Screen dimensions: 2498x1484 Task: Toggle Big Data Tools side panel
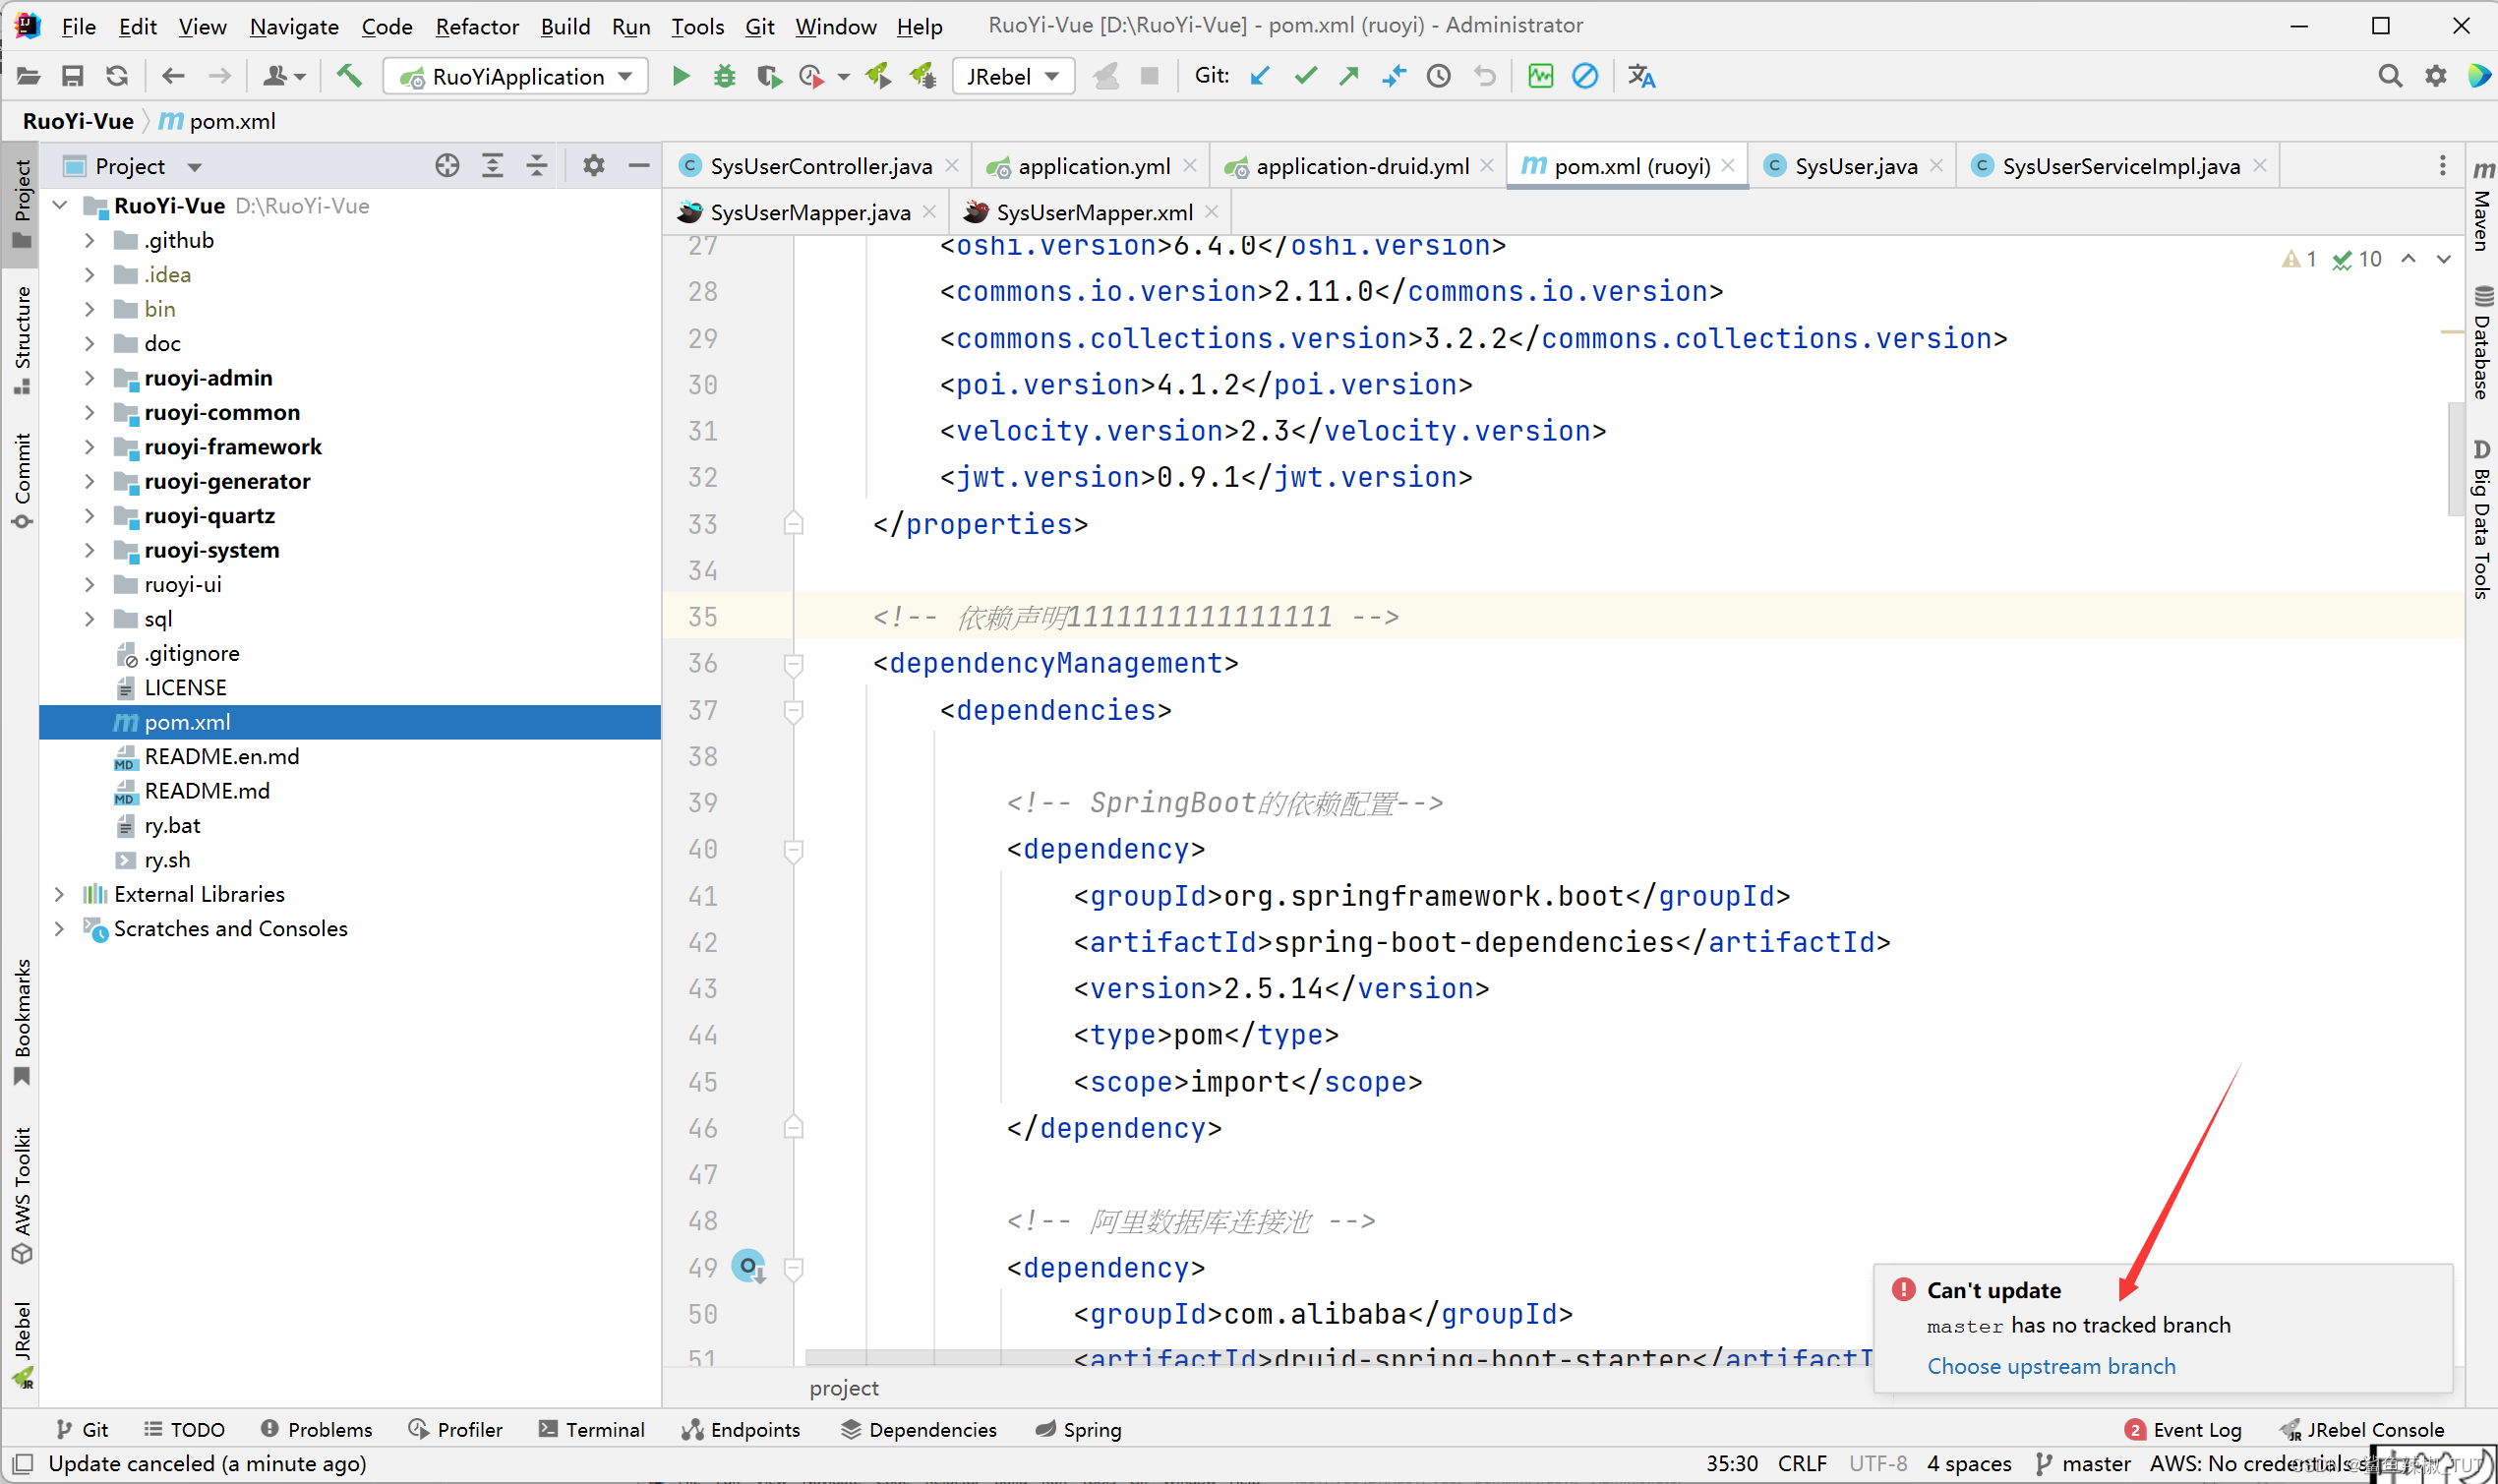2482,518
